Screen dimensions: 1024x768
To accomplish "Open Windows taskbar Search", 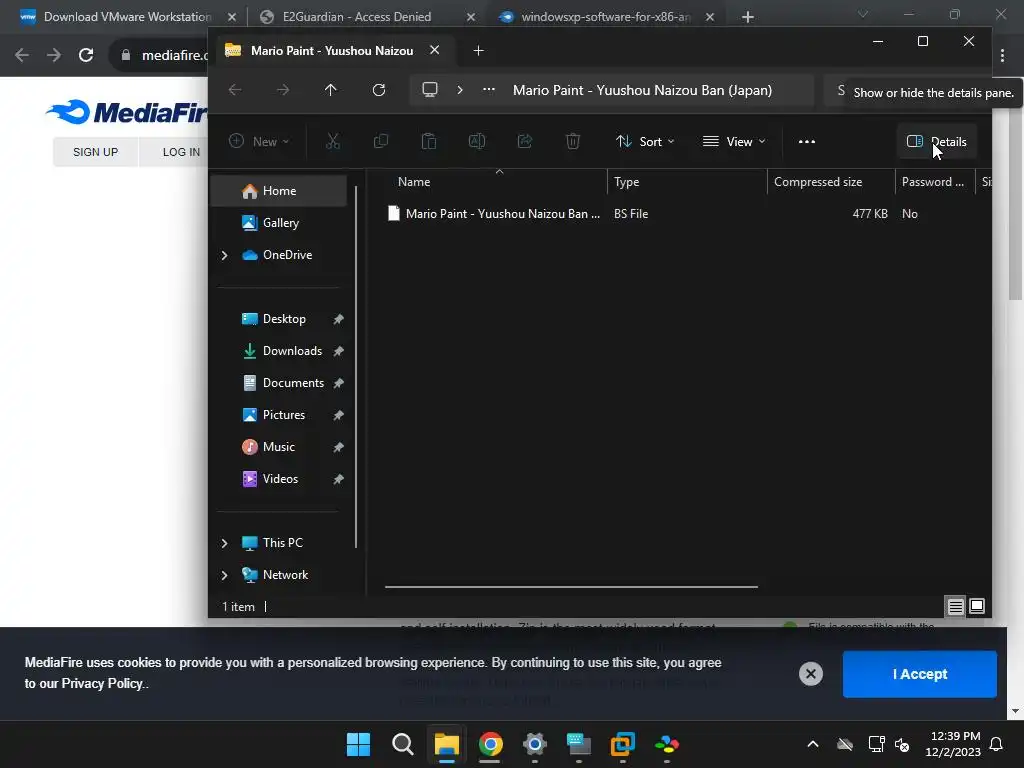I will [402, 744].
